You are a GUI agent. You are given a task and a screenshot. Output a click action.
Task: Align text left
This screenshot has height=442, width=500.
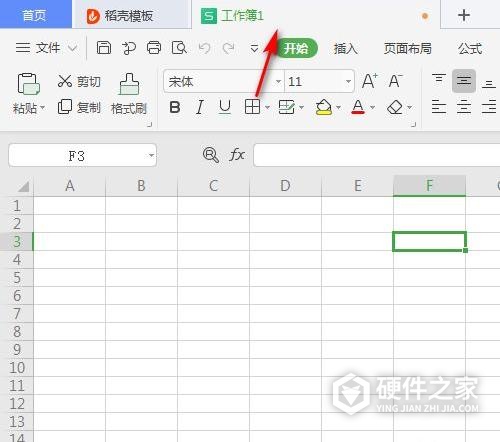(x=439, y=107)
